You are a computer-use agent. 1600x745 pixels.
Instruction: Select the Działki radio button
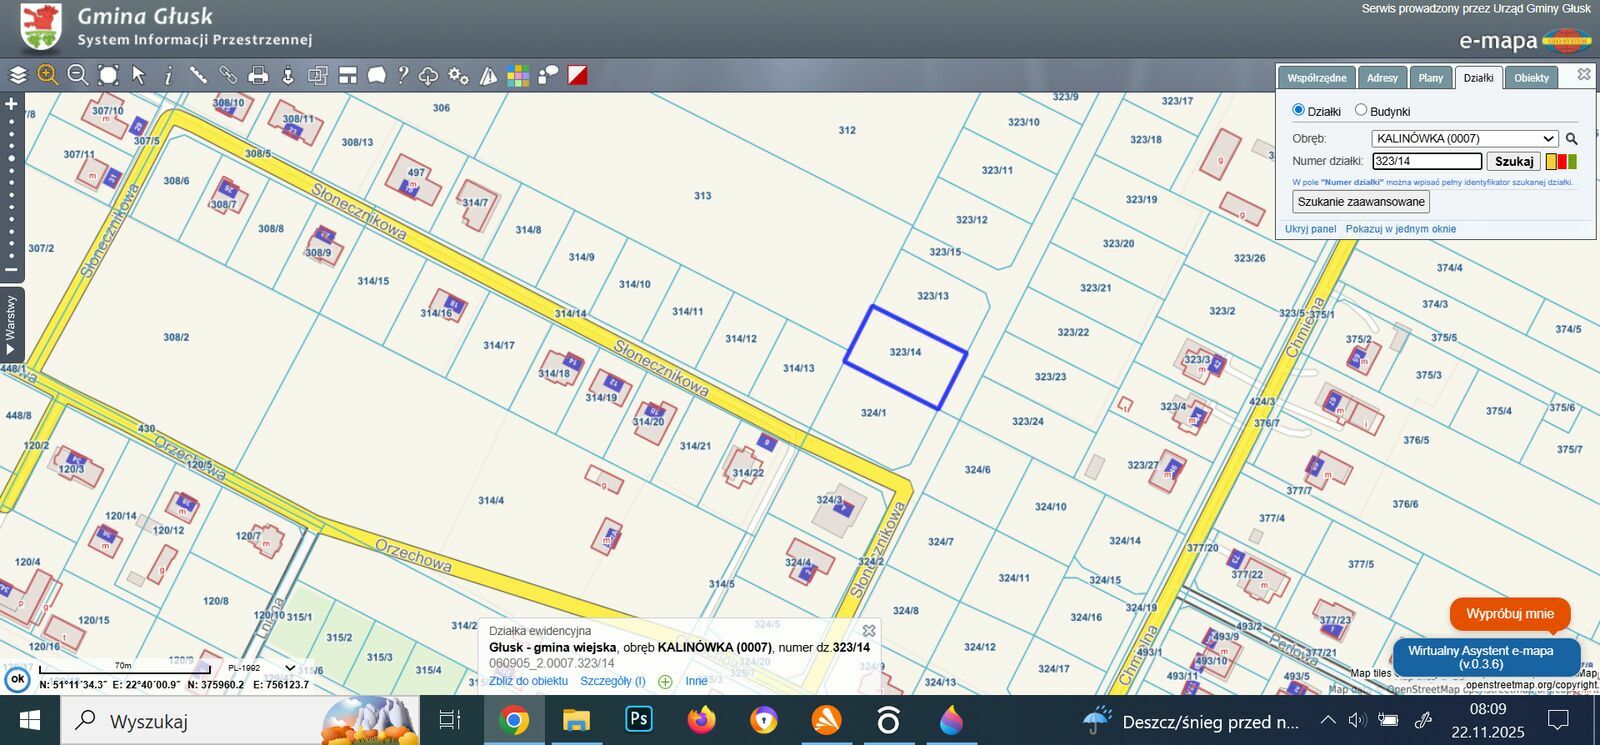pos(1299,110)
